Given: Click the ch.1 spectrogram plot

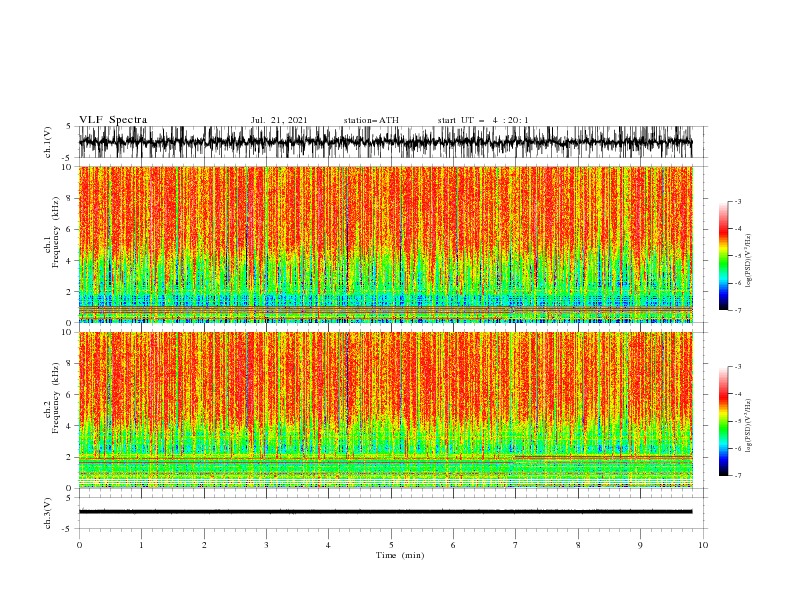Looking at the screenshot, I should (x=386, y=244).
